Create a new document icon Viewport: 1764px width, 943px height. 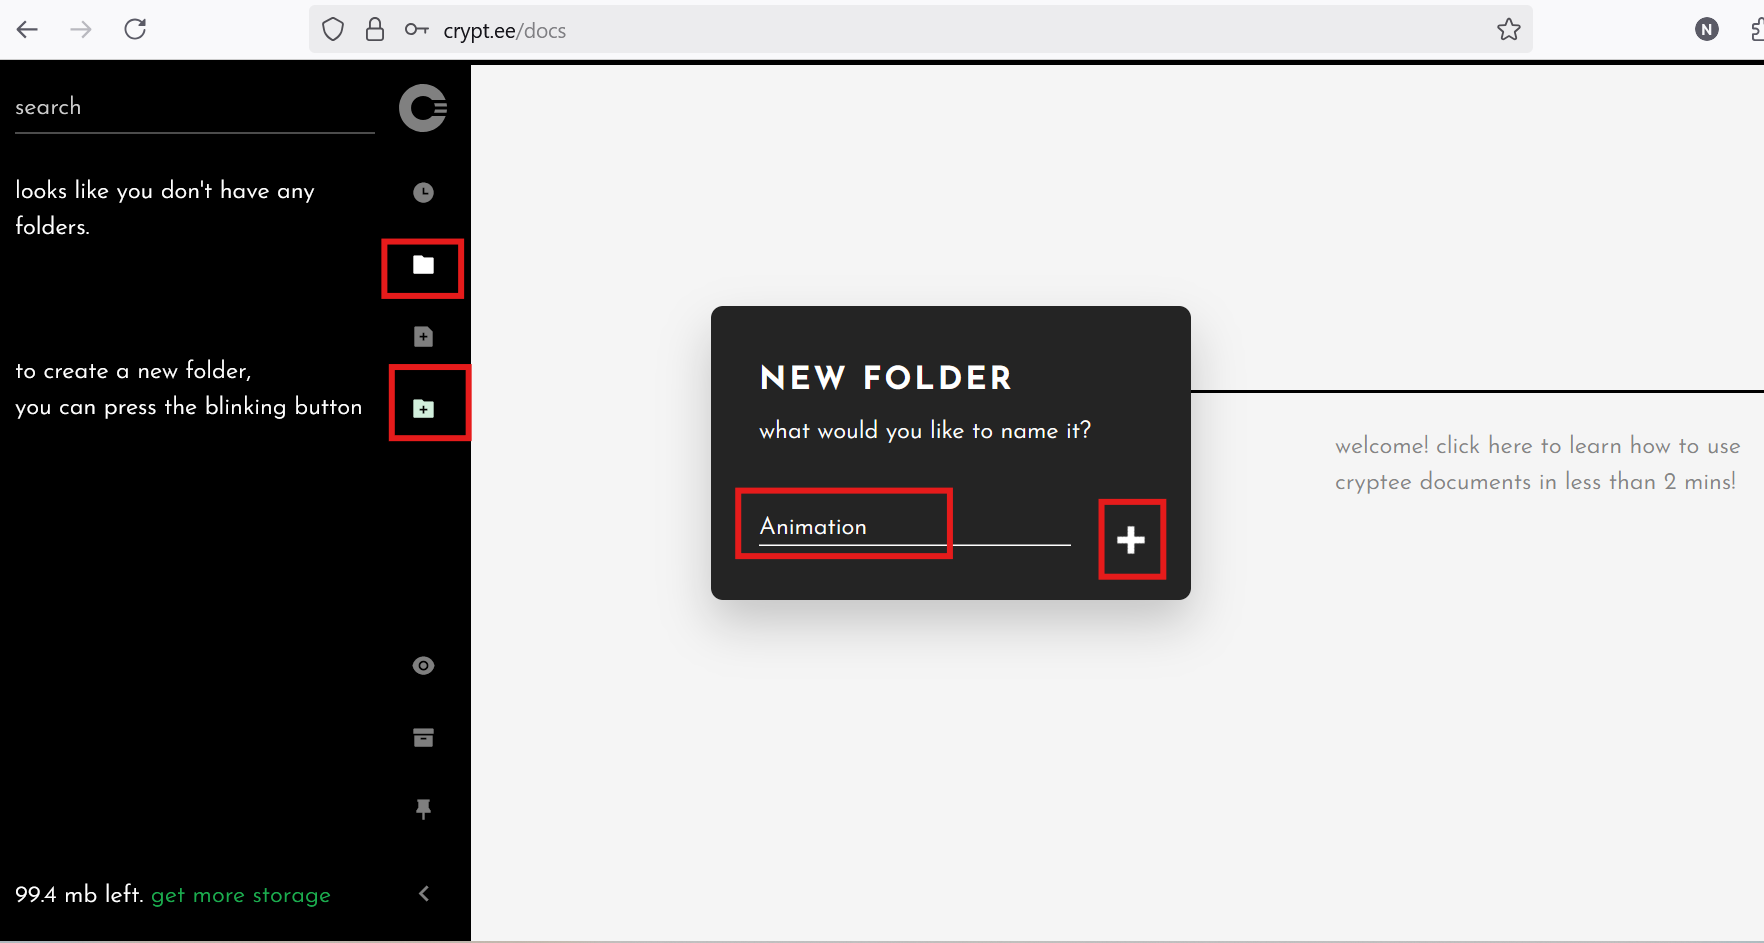point(423,337)
